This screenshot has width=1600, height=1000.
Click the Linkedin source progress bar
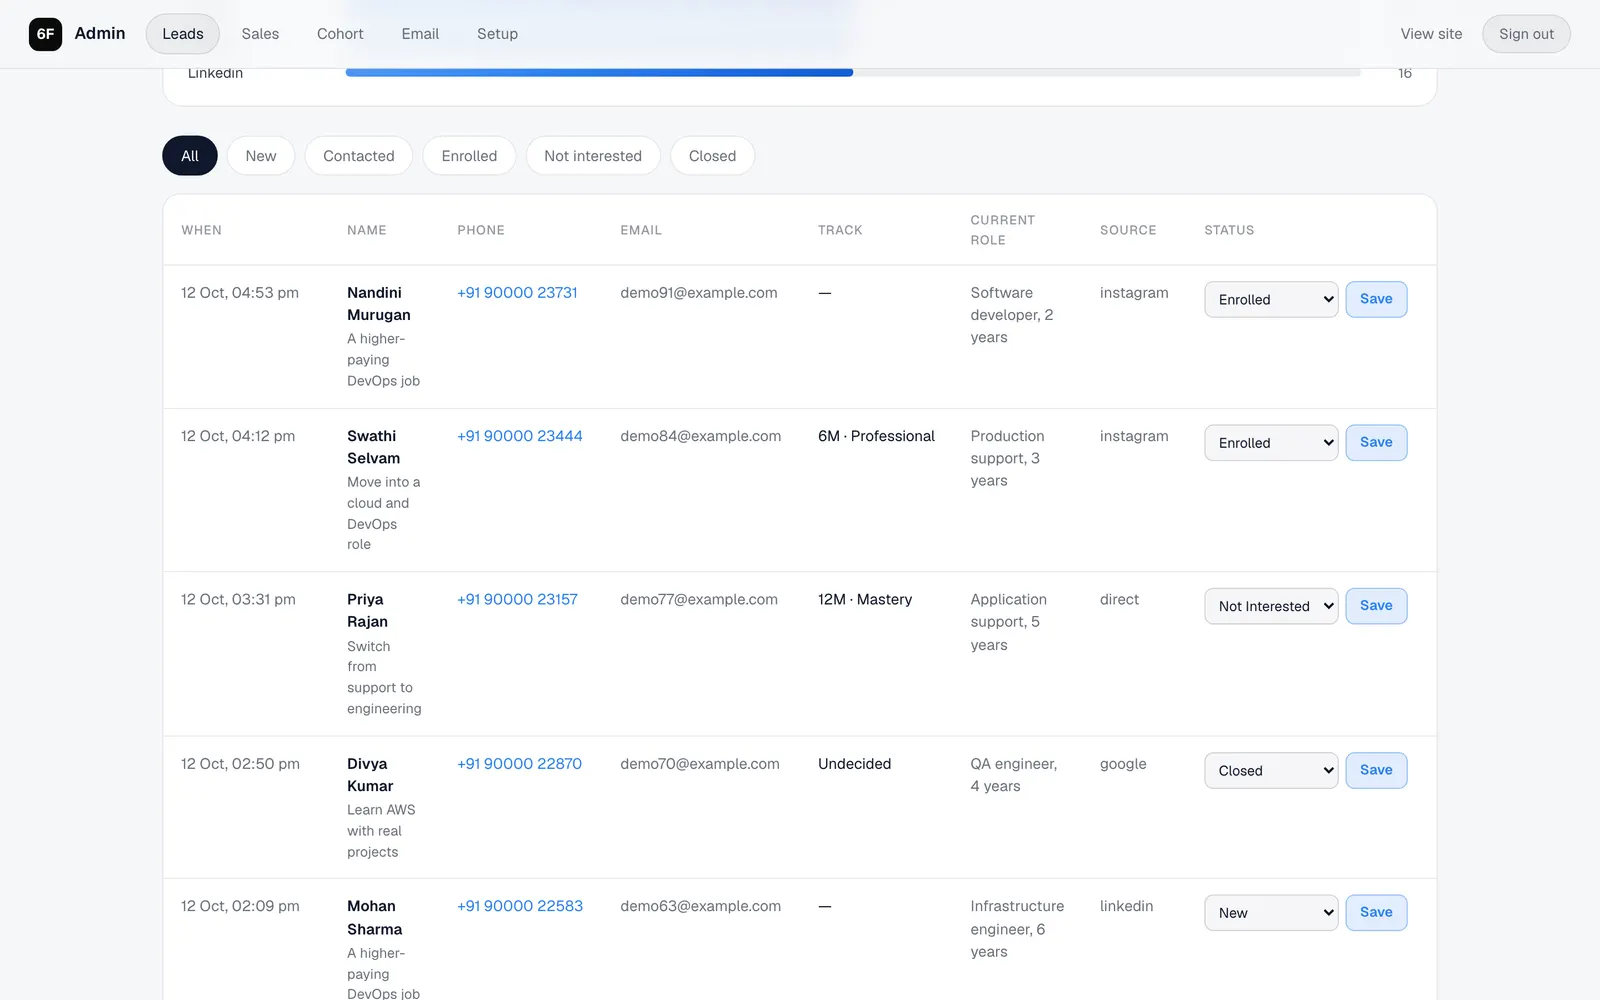tap(853, 73)
